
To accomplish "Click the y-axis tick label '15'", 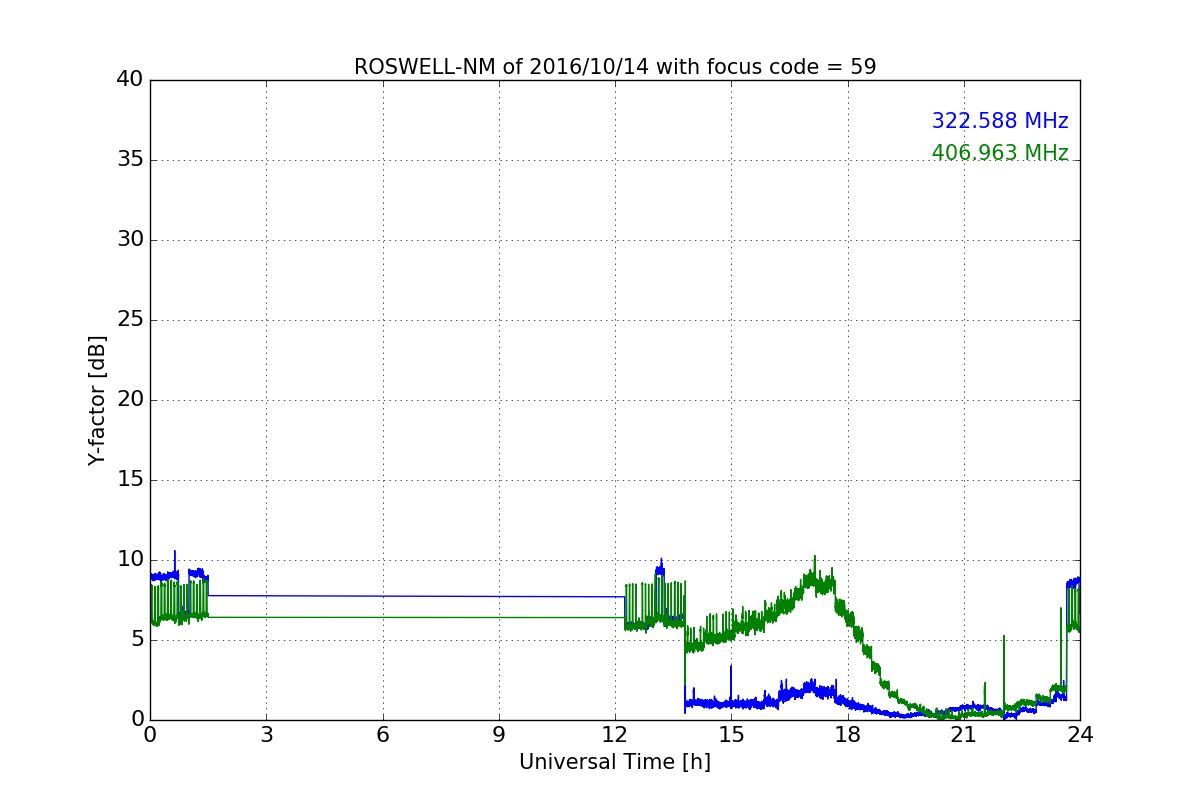I will pos(130,480).
